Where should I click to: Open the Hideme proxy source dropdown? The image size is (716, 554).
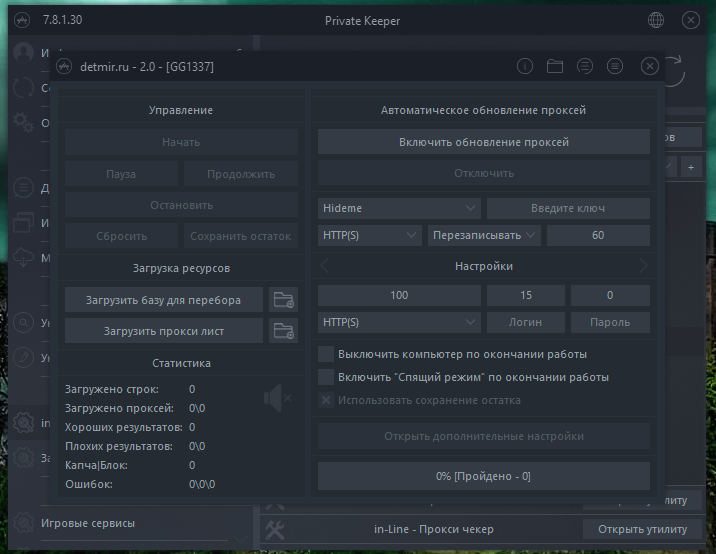click(399, 208)
